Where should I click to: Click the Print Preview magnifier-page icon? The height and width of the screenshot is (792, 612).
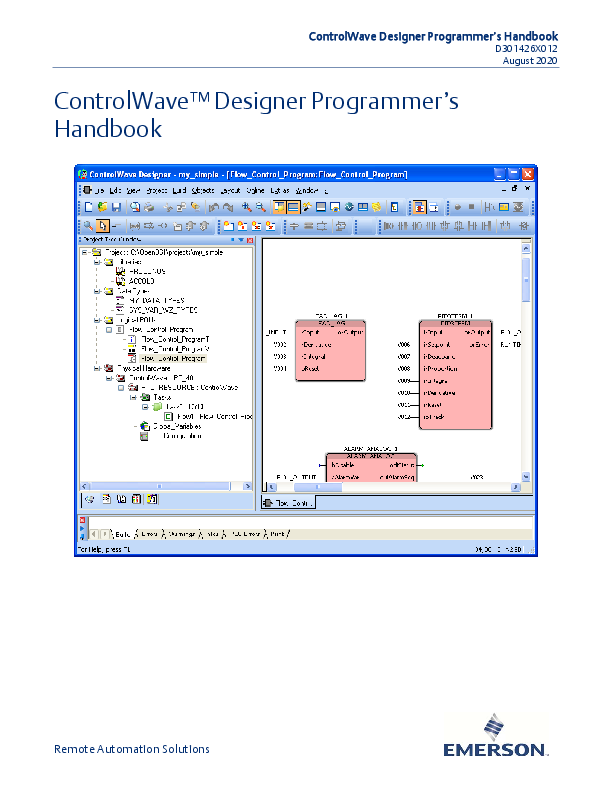coord(135,207)
